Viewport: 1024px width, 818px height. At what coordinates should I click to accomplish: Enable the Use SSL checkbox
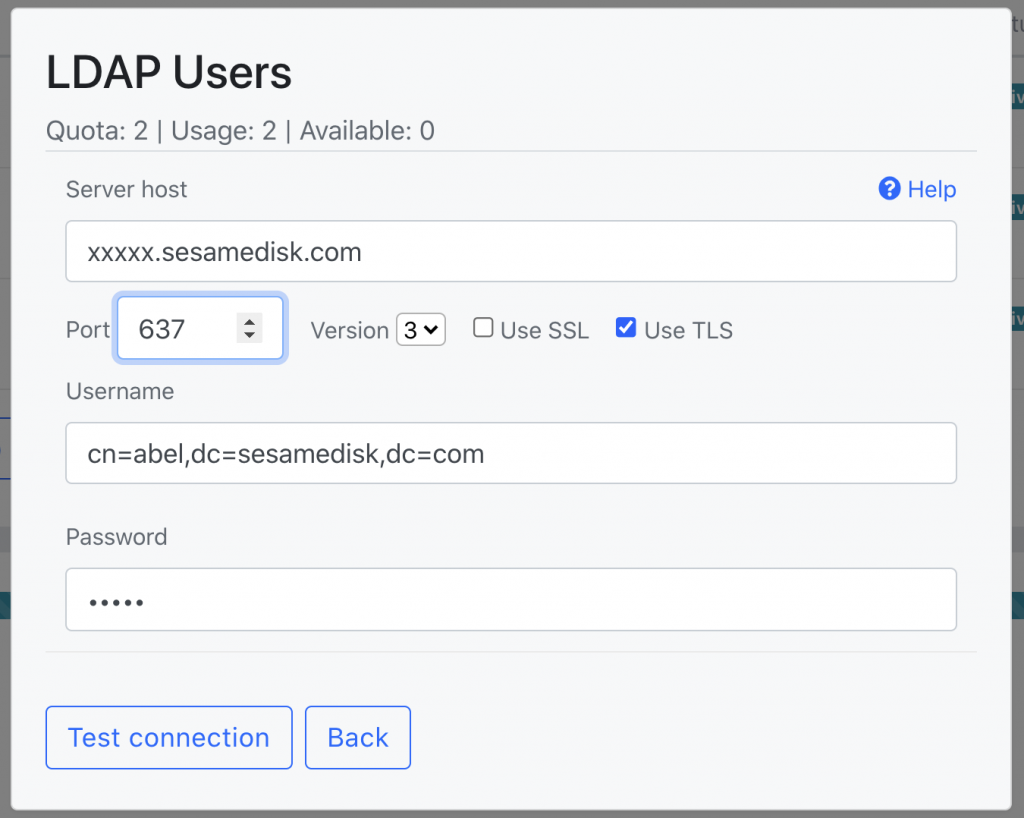483,328
